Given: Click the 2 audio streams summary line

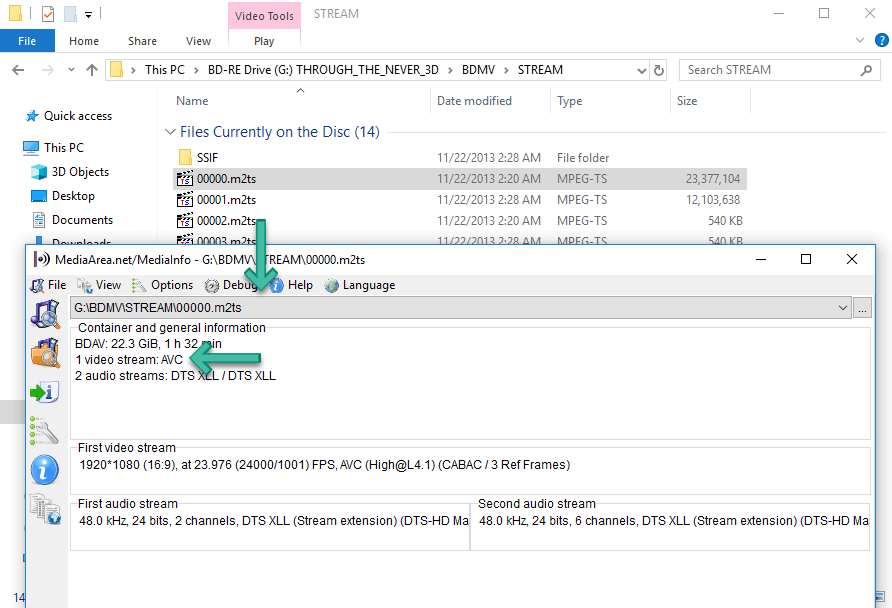Looking at the screenshot, I should 175,375.
